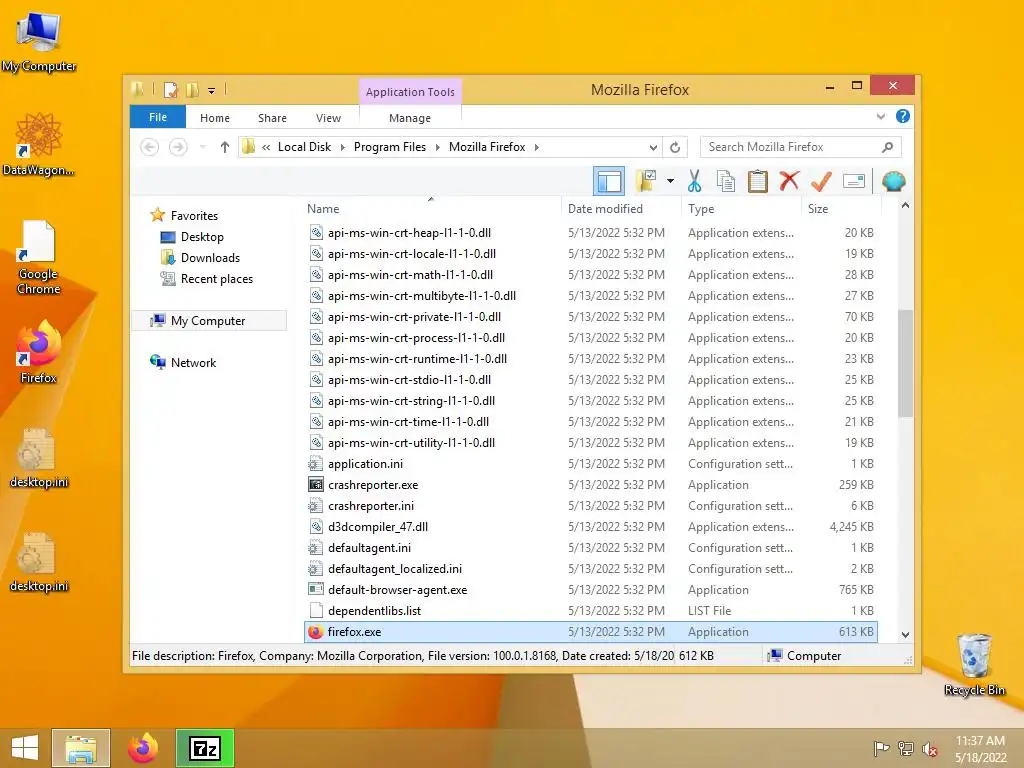
Task: Click the vertical scrollbar thumb
Action: click(x=905, y=363)
